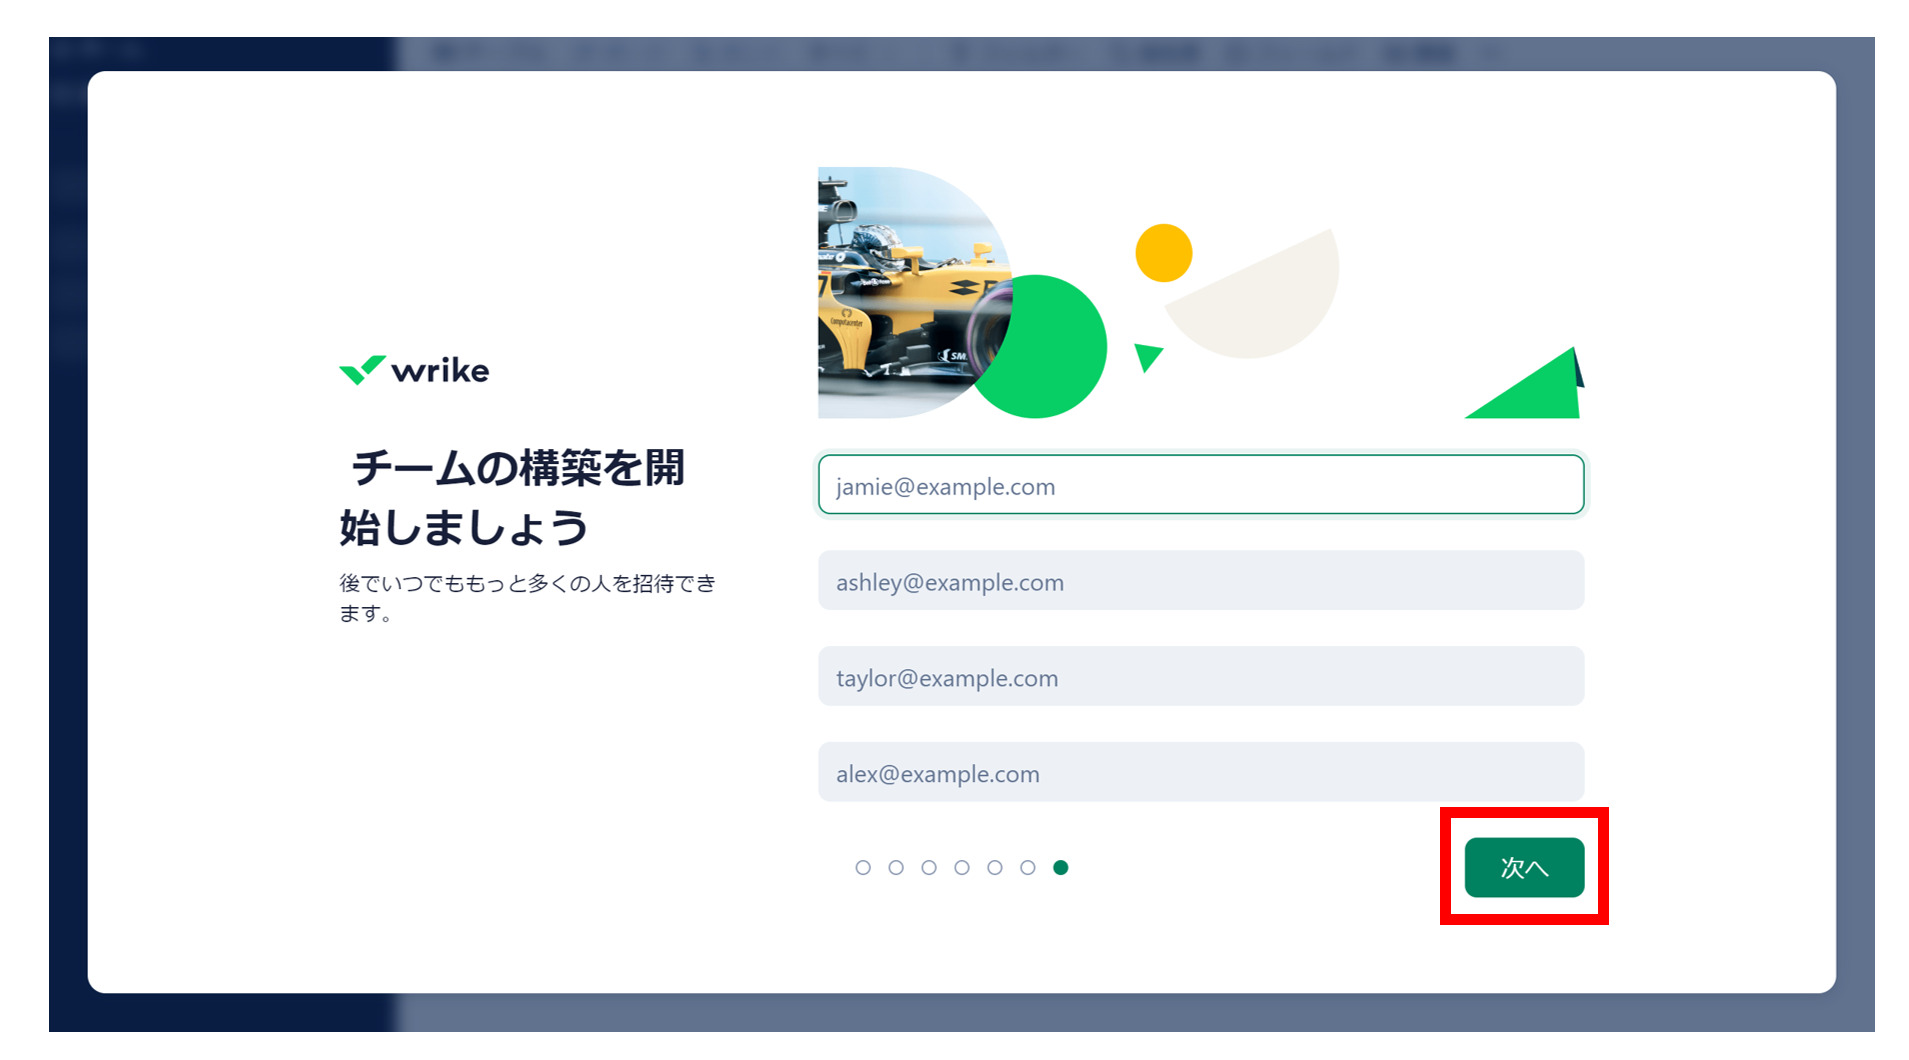The image size is (1909, 1060).
Task: Click the third pagination dot
Action: [x=930, y=867]
